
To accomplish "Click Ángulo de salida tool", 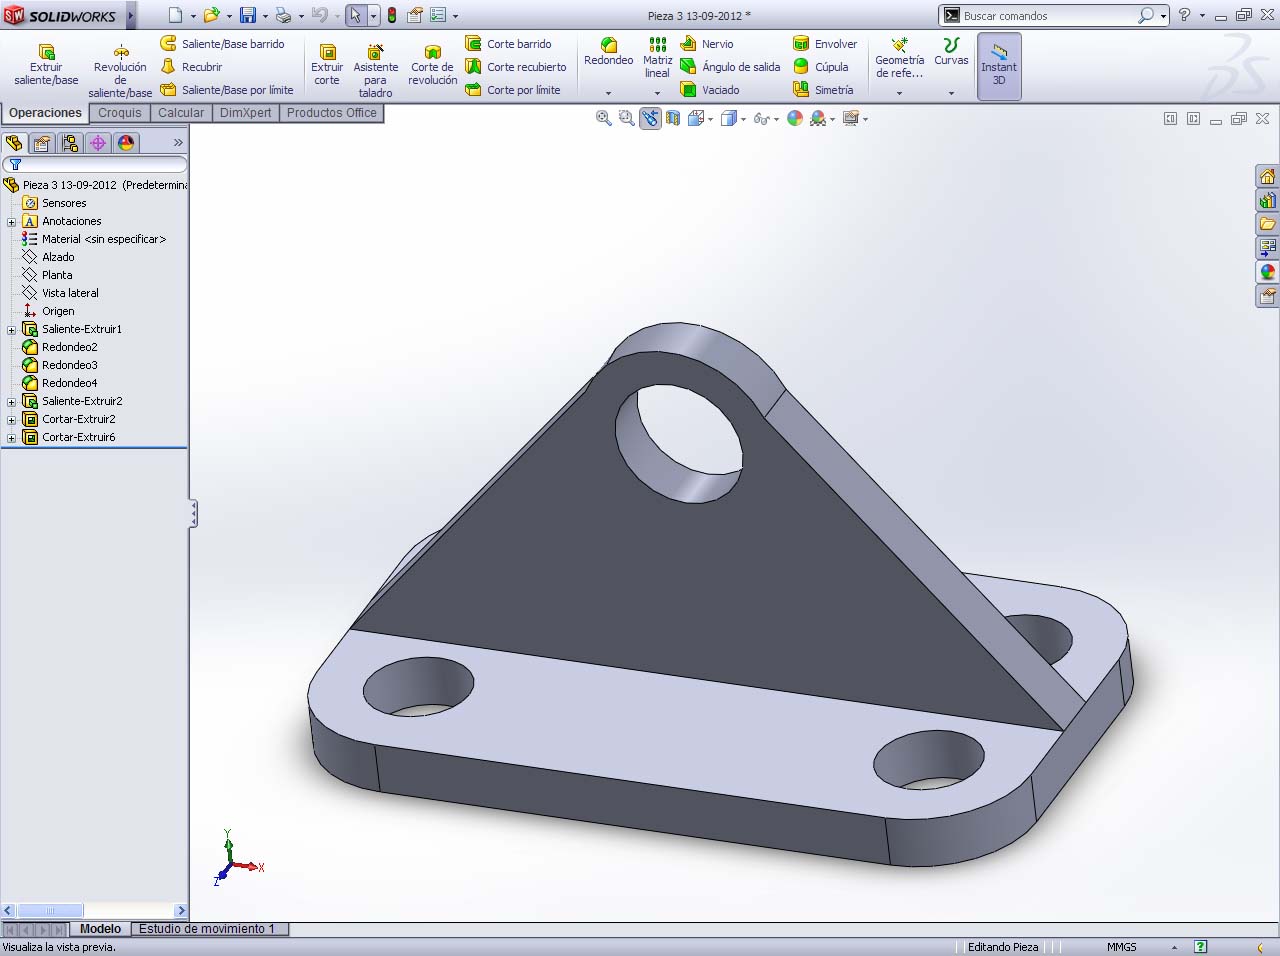I will 730,67.
